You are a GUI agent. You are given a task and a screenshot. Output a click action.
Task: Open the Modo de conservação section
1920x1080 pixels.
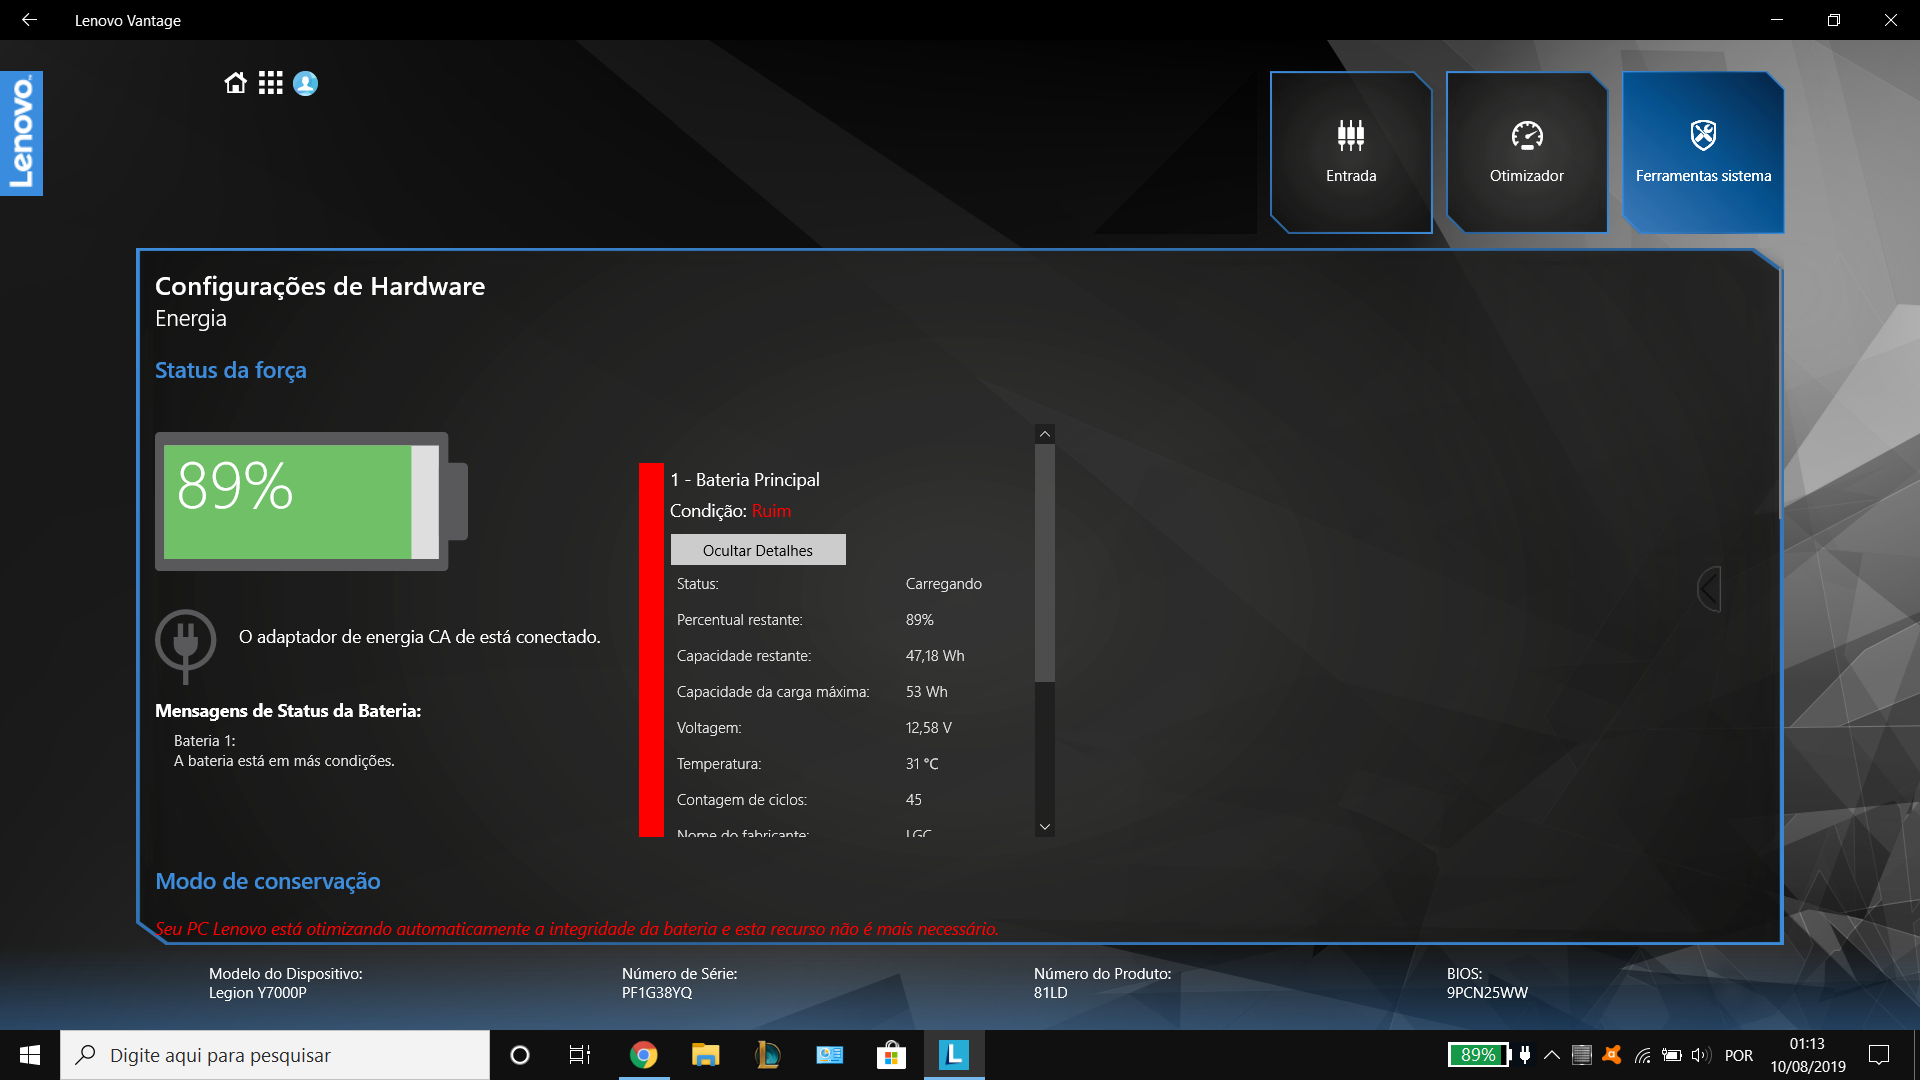[x=267, y=881]
